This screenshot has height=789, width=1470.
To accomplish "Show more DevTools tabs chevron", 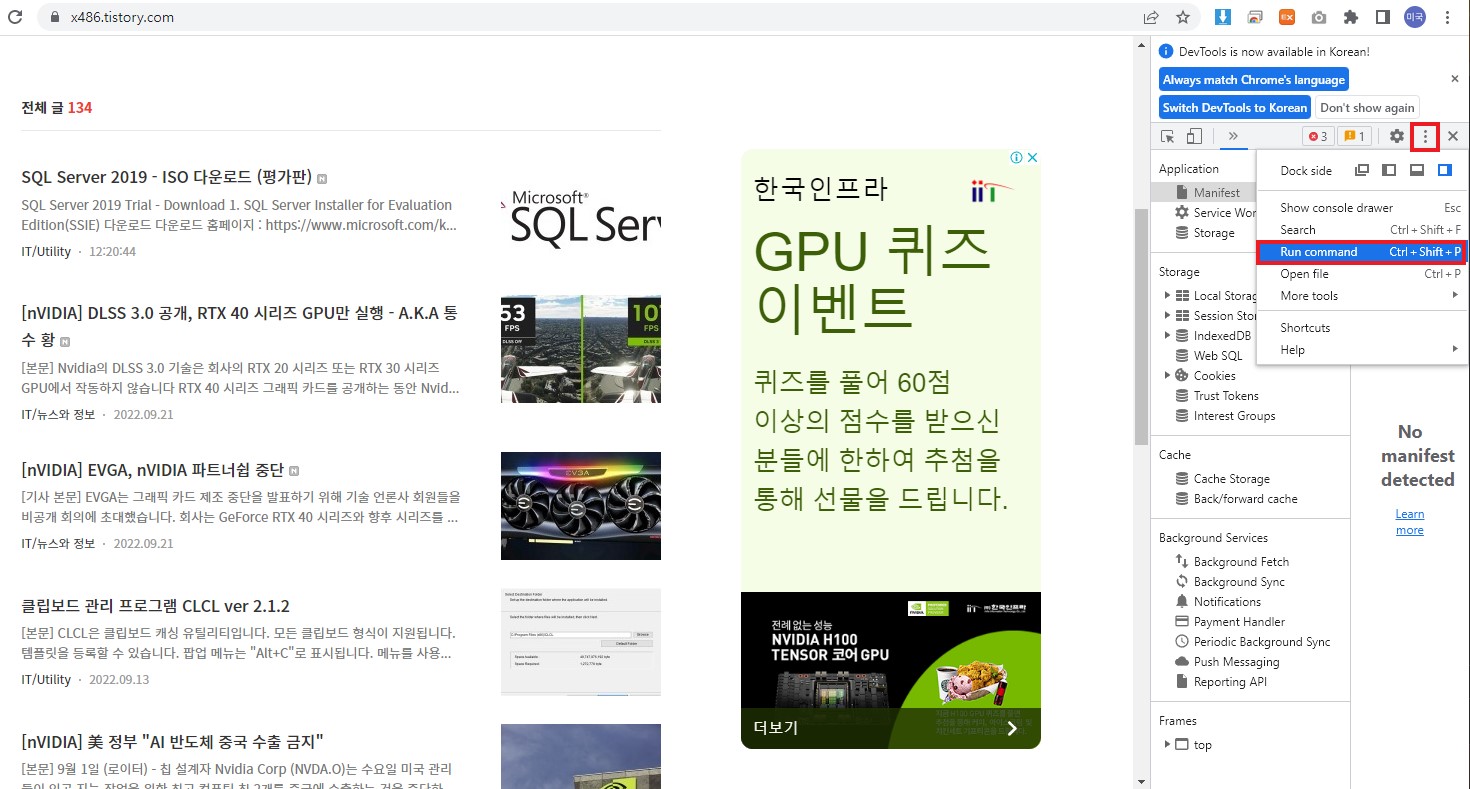I will click(x=1233, y=136).
